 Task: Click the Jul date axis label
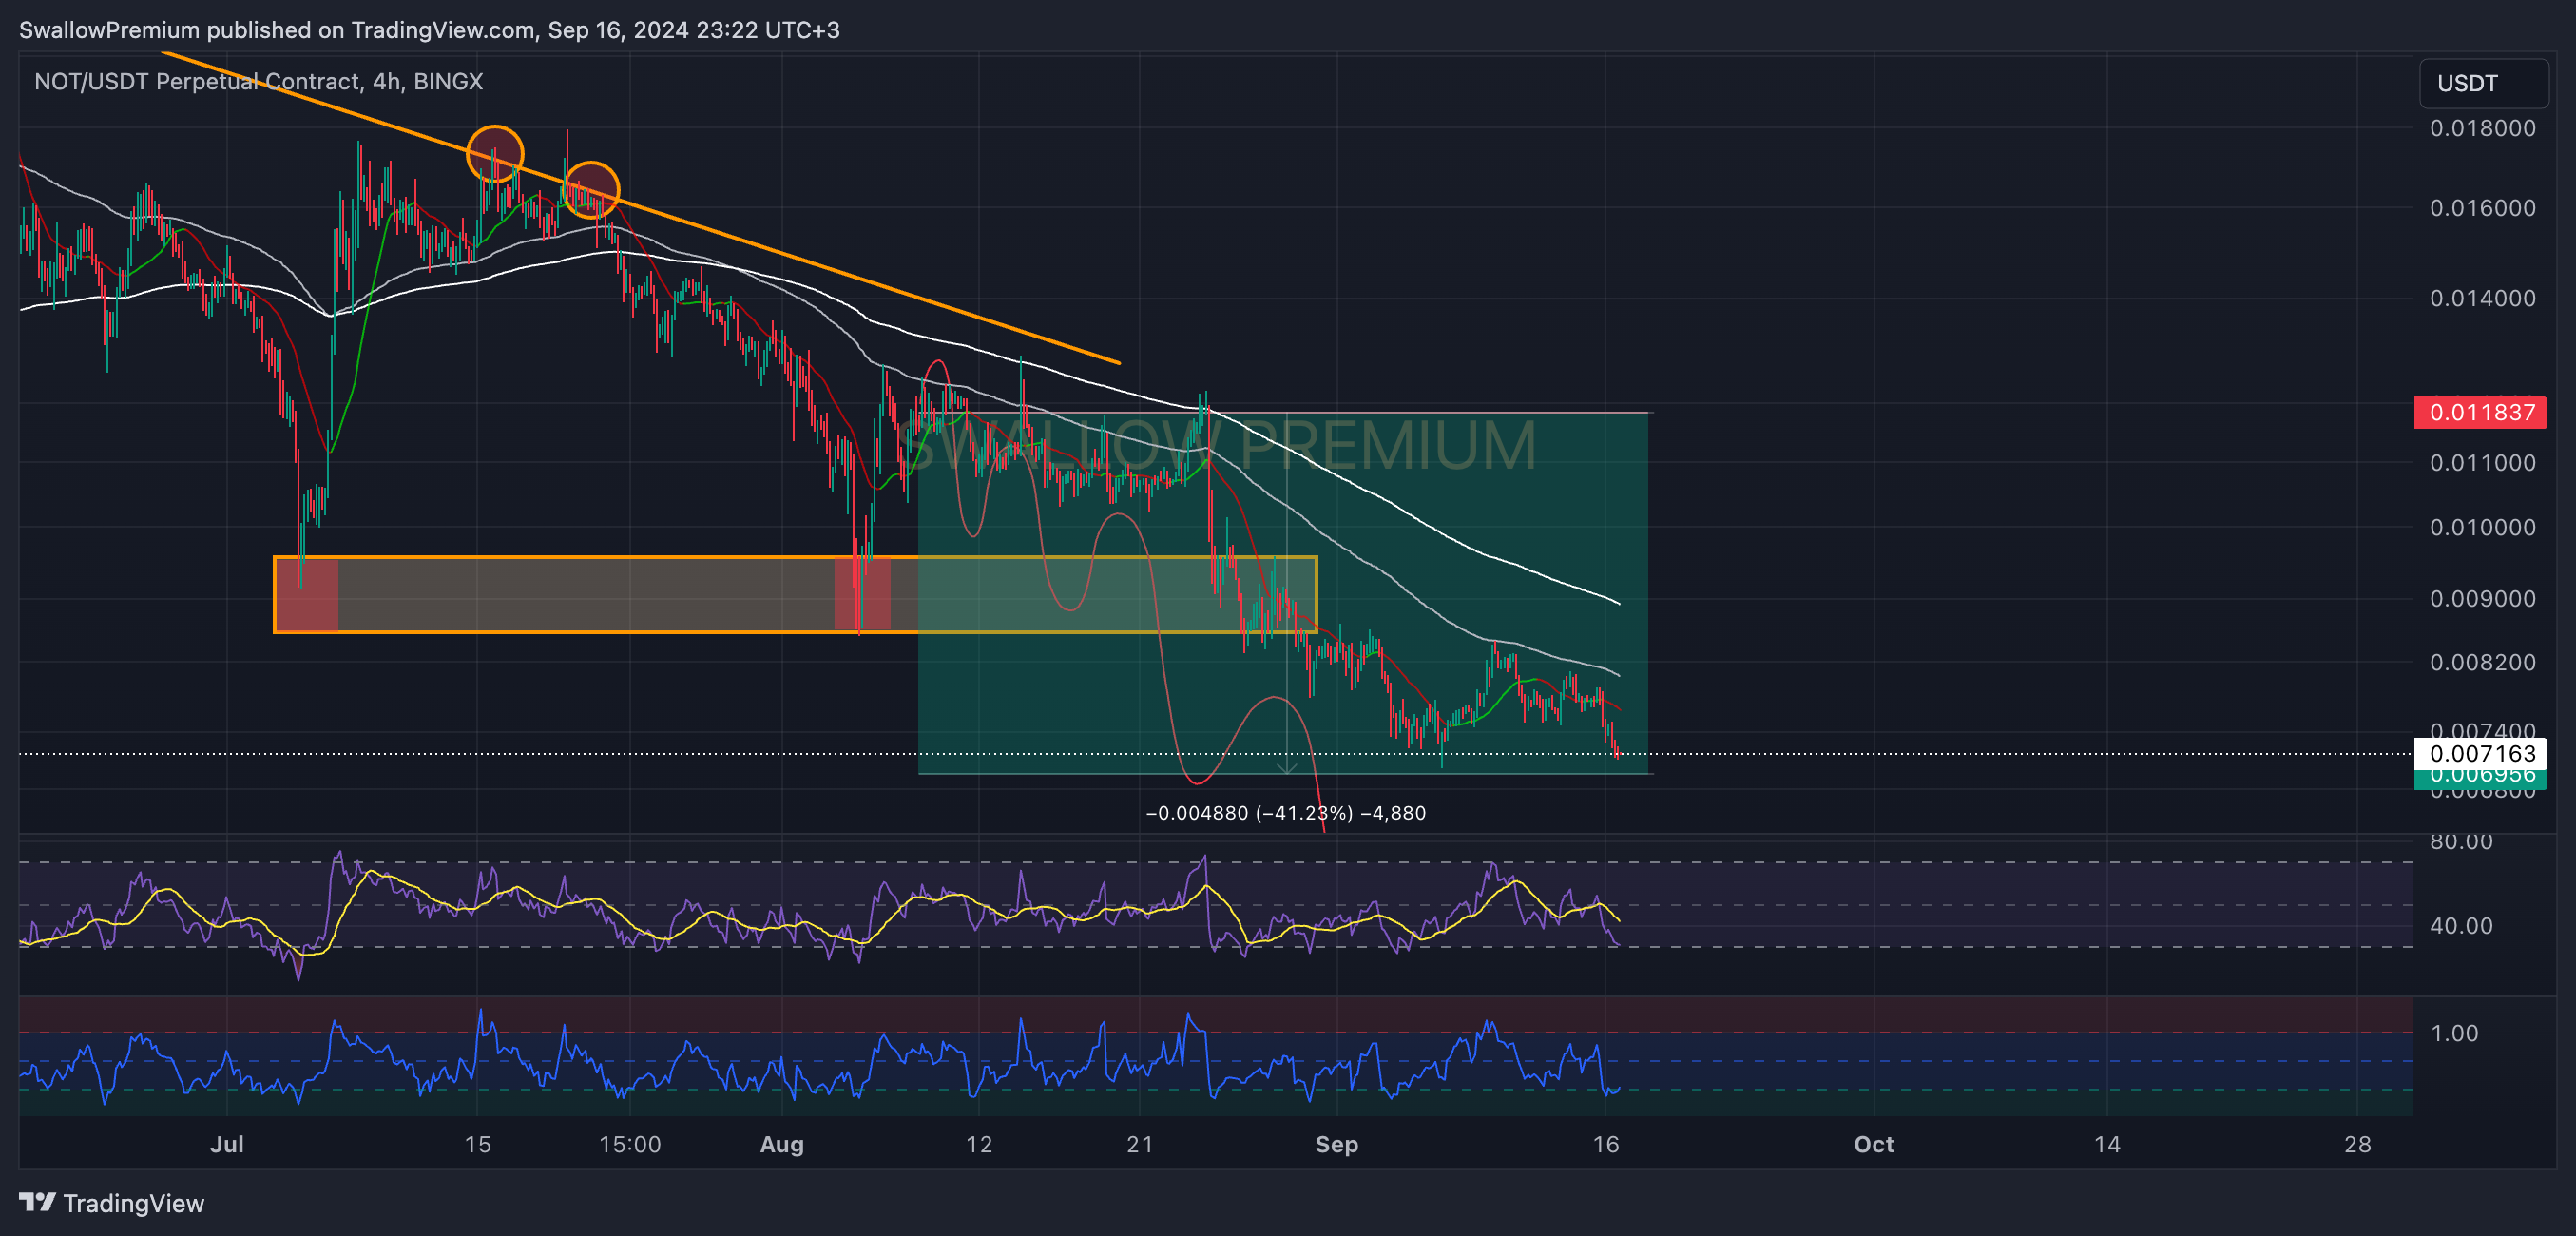coord(227,1144)
